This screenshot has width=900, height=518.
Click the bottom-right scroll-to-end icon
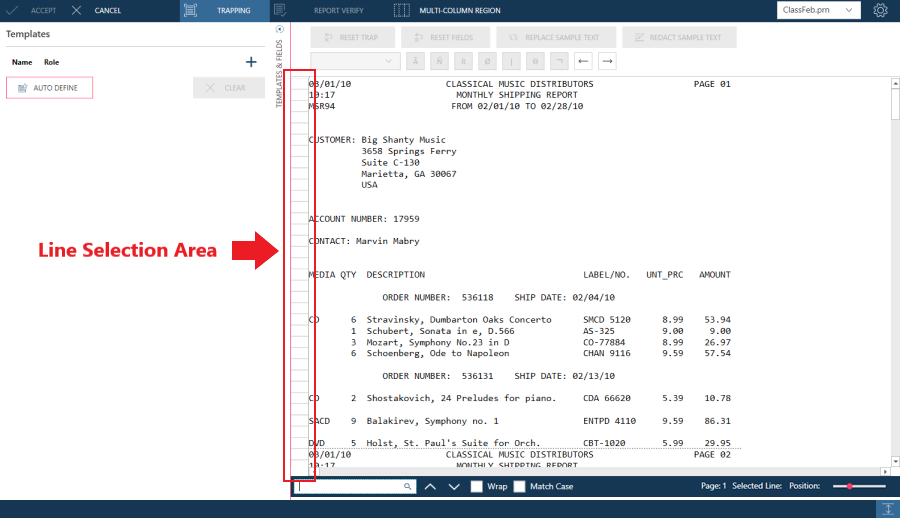886,509
